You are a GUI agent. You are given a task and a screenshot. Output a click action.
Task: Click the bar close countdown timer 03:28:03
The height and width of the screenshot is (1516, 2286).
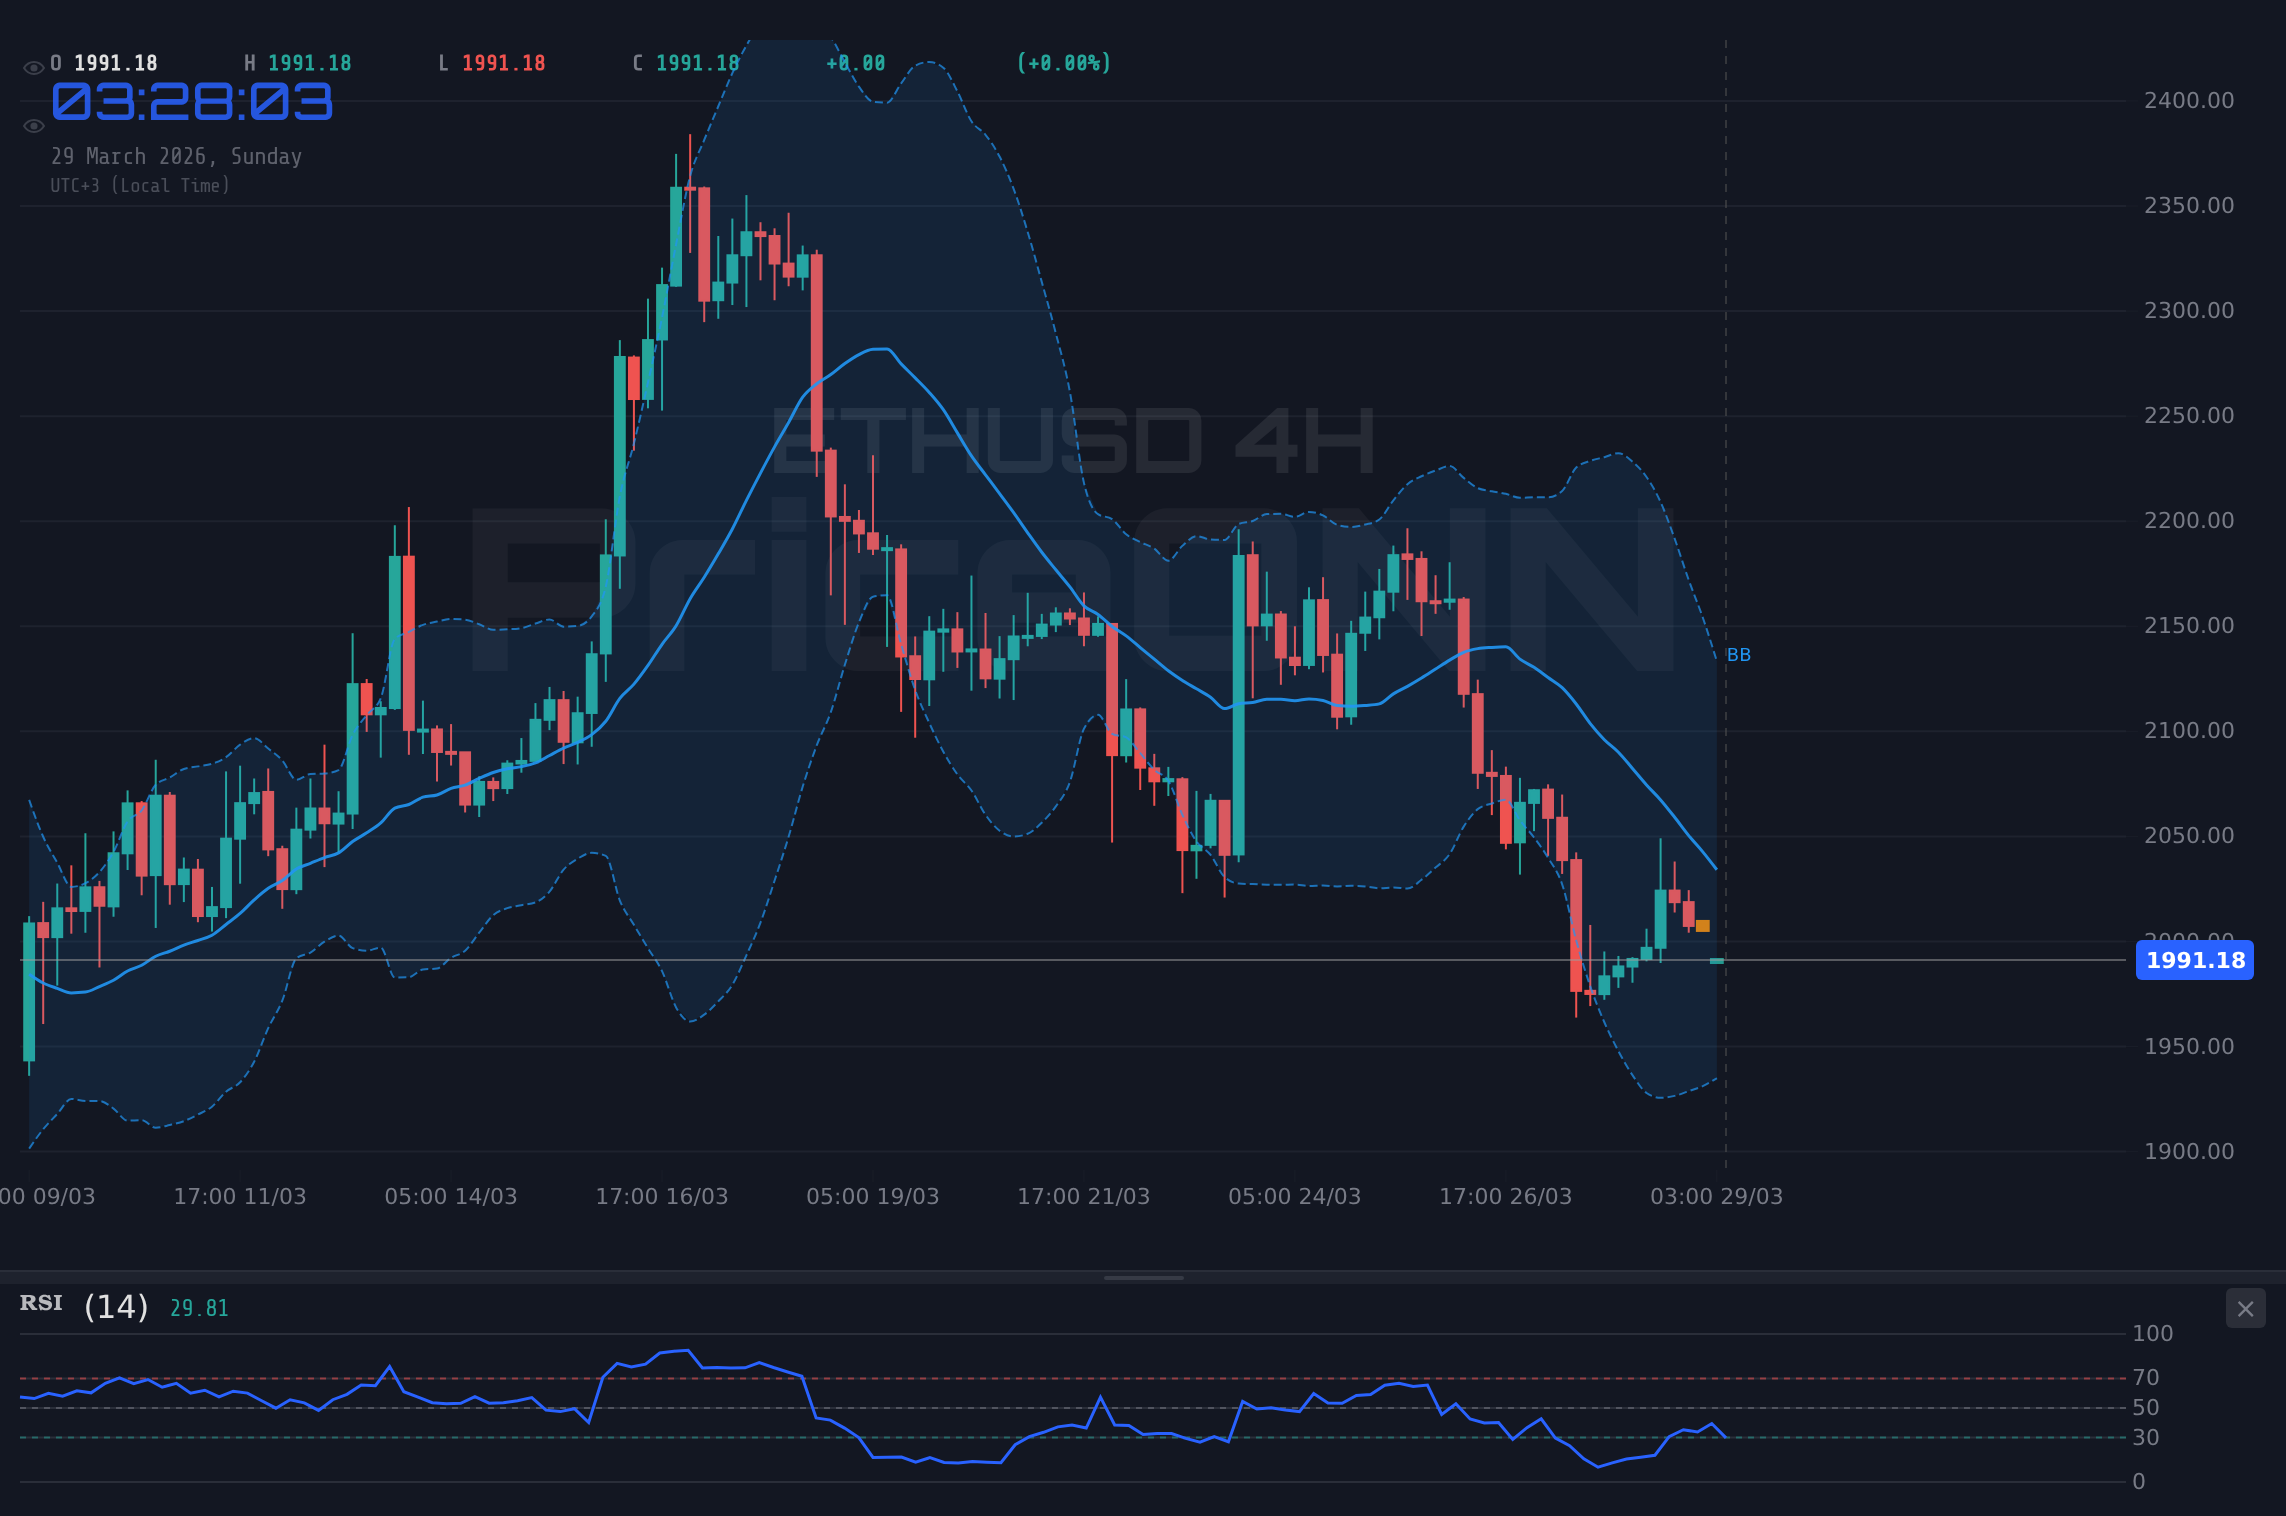[192, 103]
